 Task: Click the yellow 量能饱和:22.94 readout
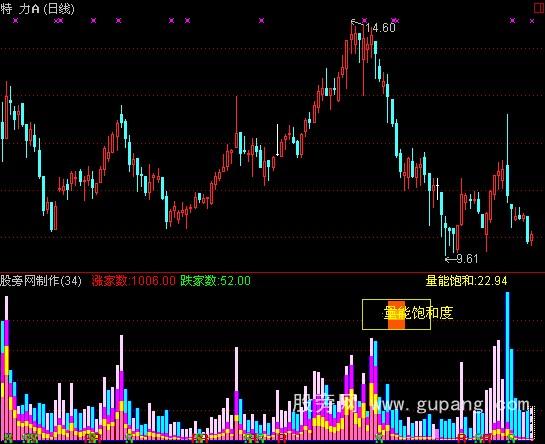466,281
